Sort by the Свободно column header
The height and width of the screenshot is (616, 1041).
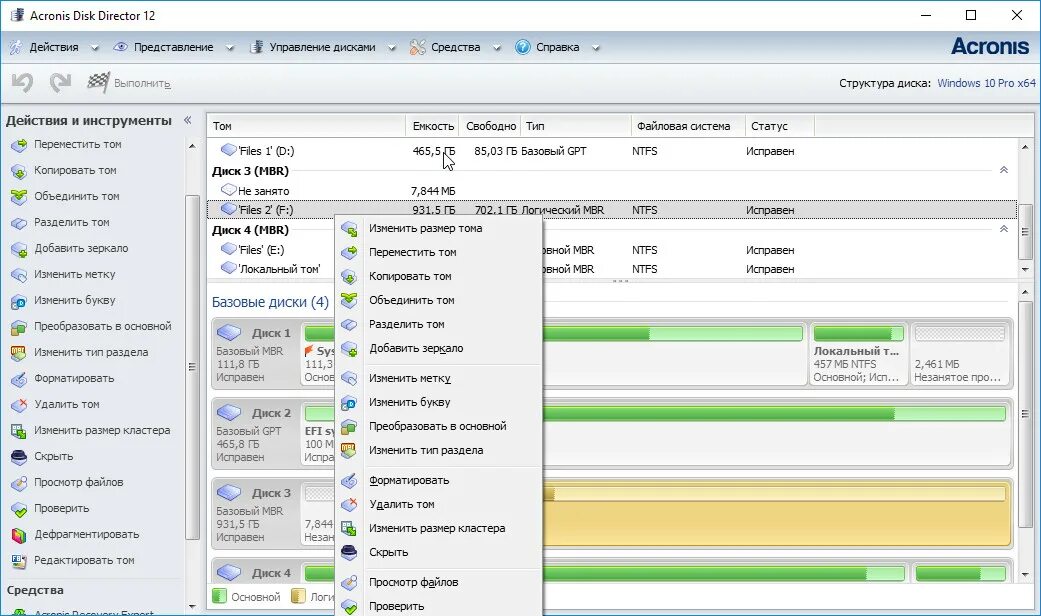pos(490,125)
